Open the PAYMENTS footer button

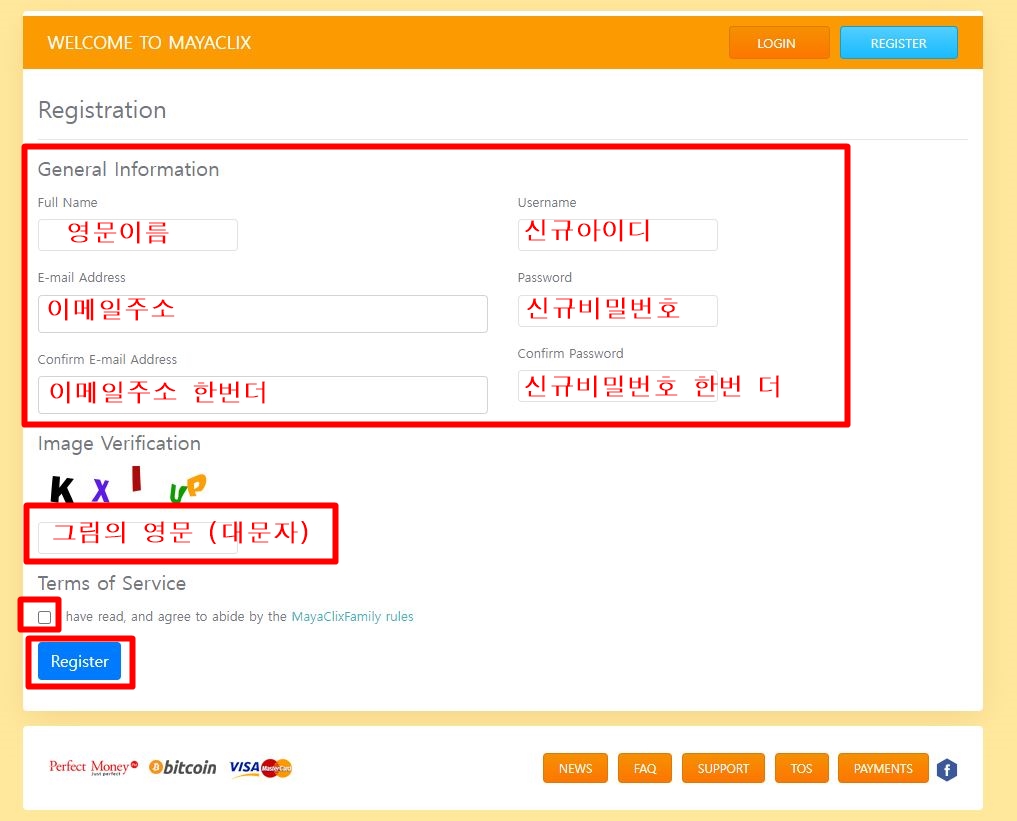[883, 768]
